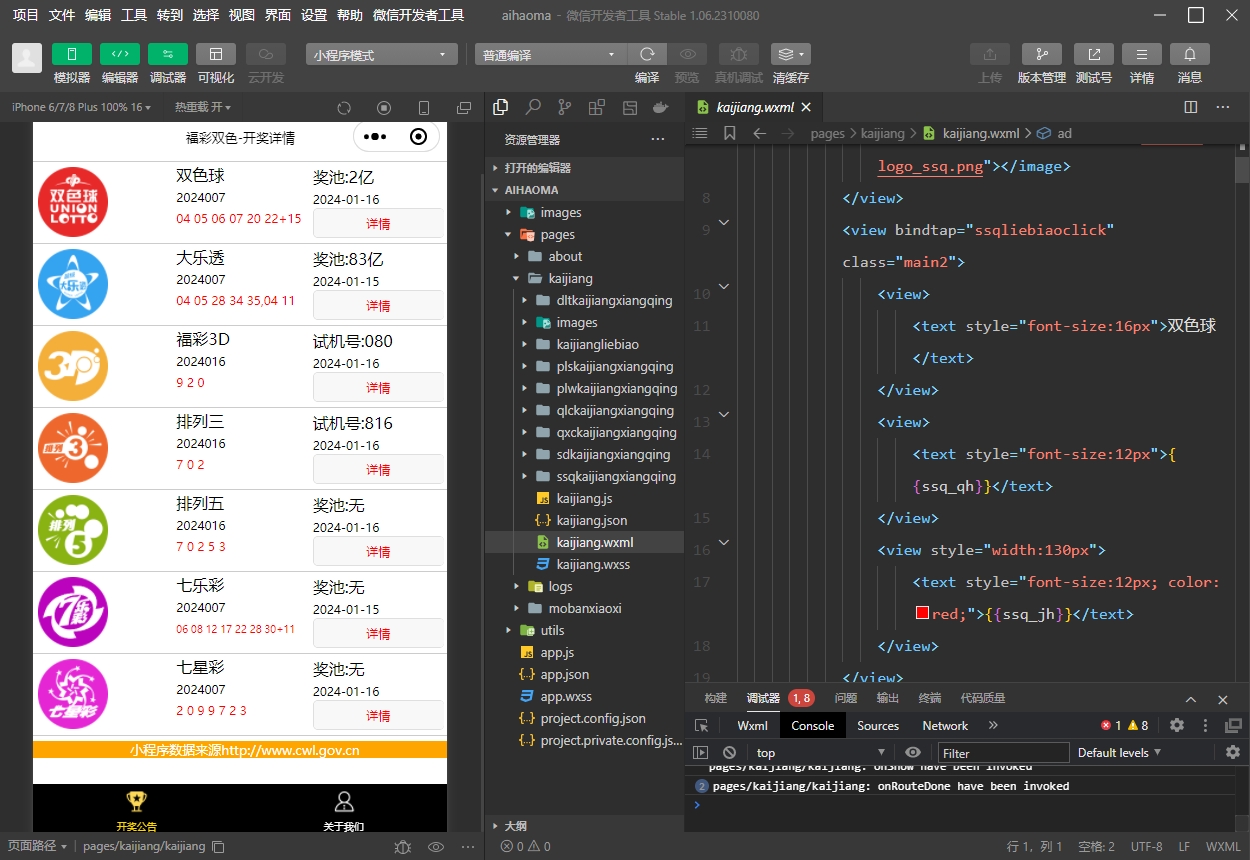
Task: Open the Docker view in the activity bar
Action: (660, 107)
